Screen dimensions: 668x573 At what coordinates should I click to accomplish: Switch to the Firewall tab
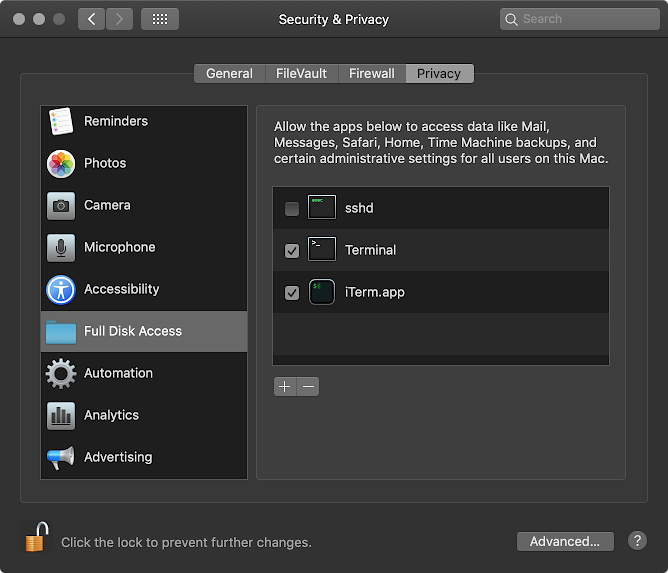372,74
